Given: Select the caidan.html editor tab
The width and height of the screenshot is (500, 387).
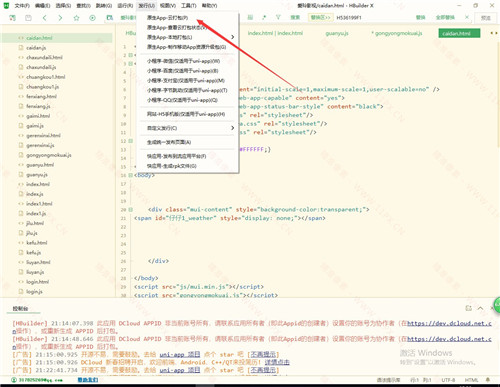Looking at the screenshot, I should (x=459, y=33).
